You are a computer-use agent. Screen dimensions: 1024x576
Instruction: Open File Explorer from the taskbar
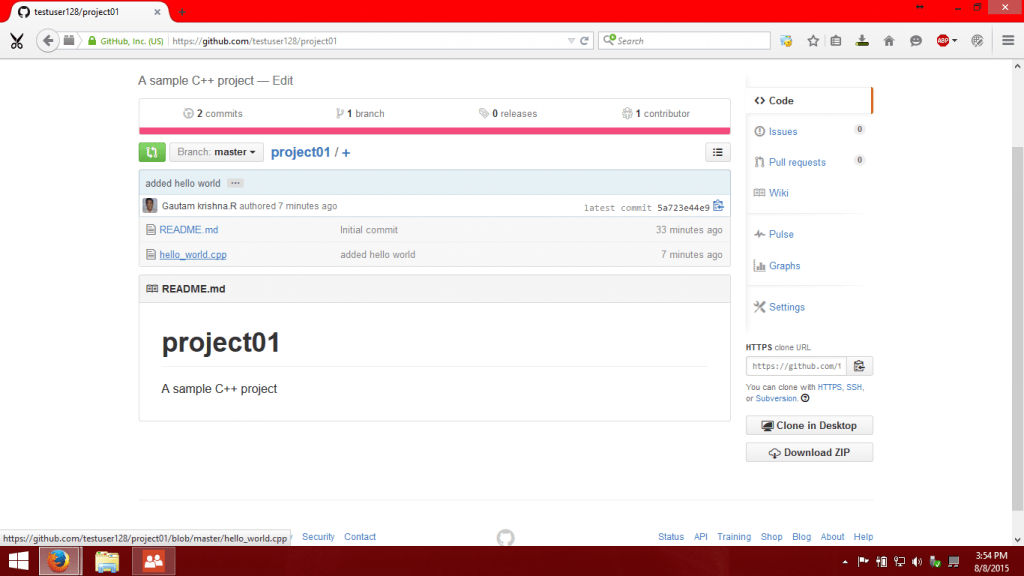pyautogui.click(x=106, y=561)
